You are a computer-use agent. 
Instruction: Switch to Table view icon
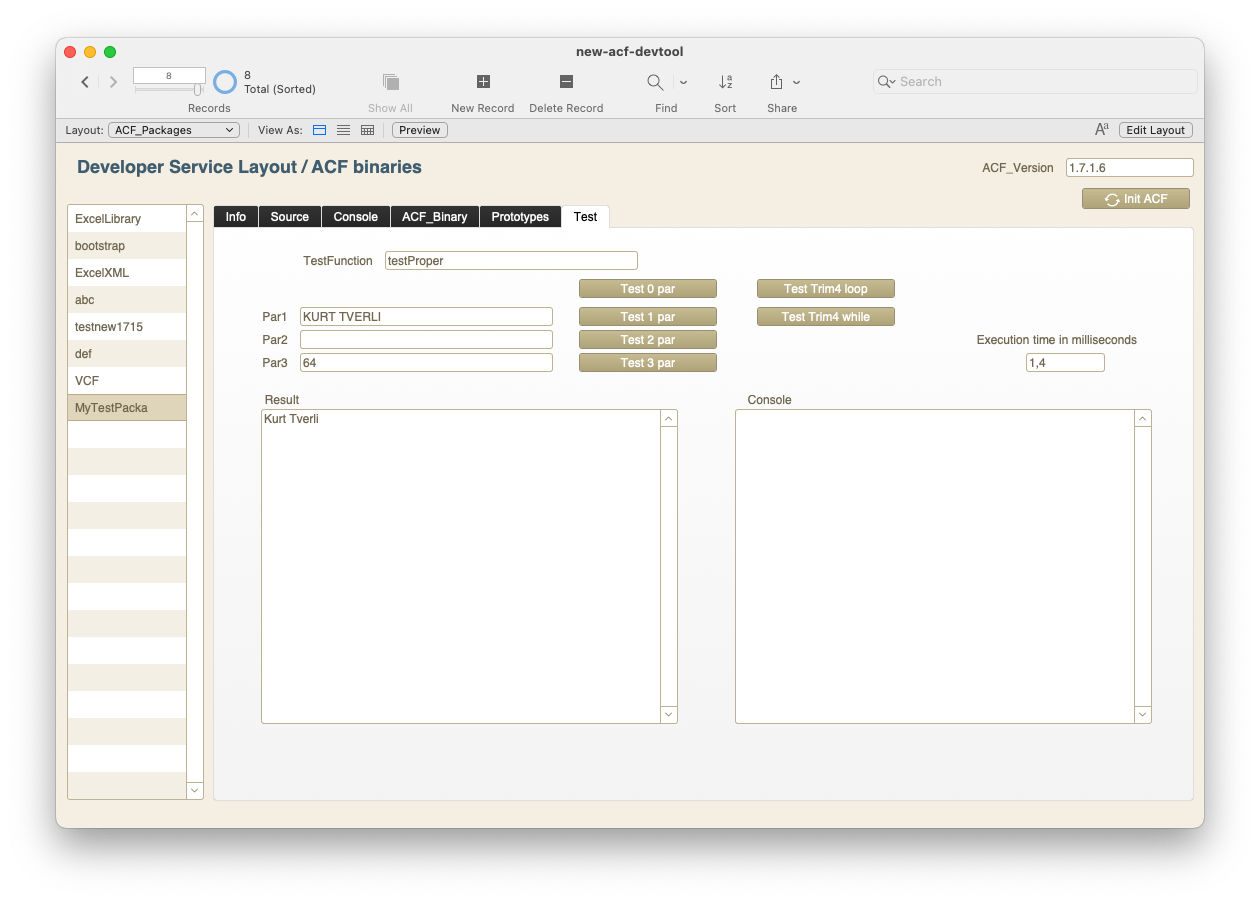(x=367, y=130)
